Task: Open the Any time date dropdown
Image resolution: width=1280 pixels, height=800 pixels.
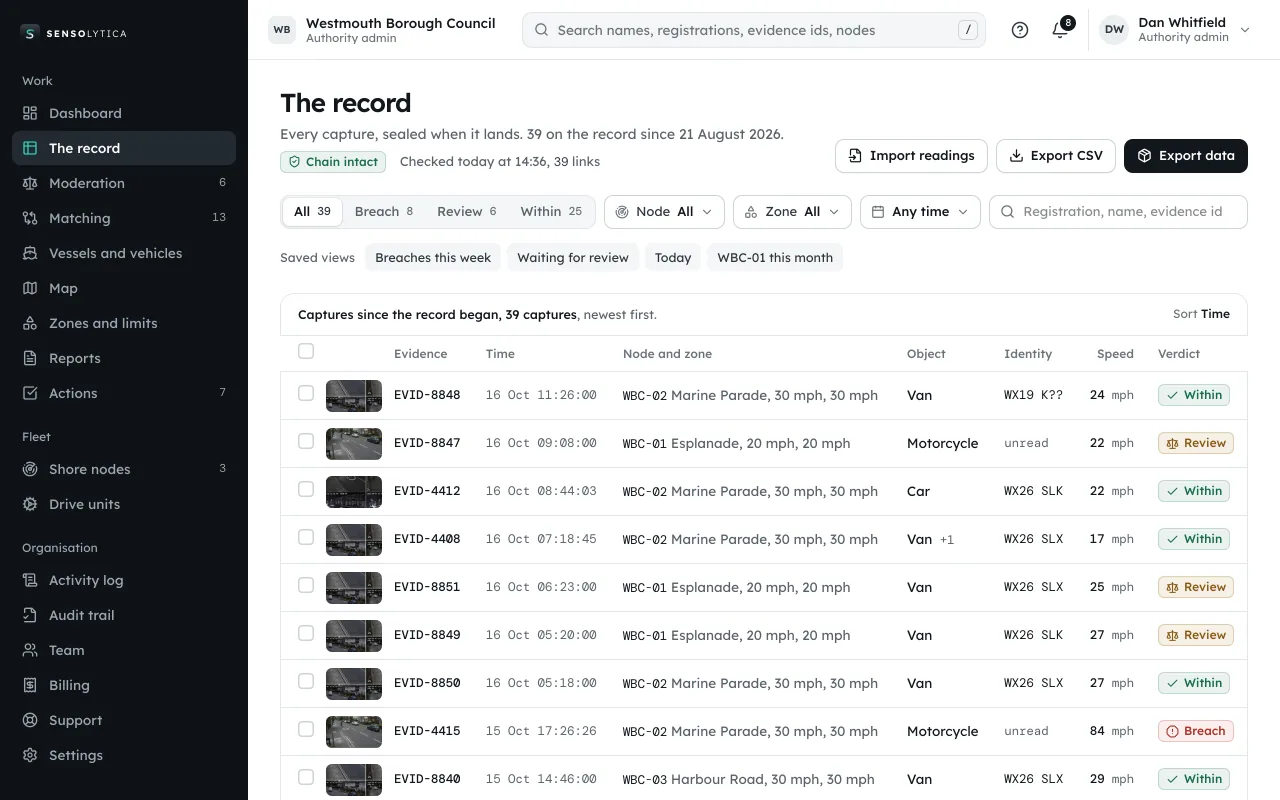Action: click(920, 212)
